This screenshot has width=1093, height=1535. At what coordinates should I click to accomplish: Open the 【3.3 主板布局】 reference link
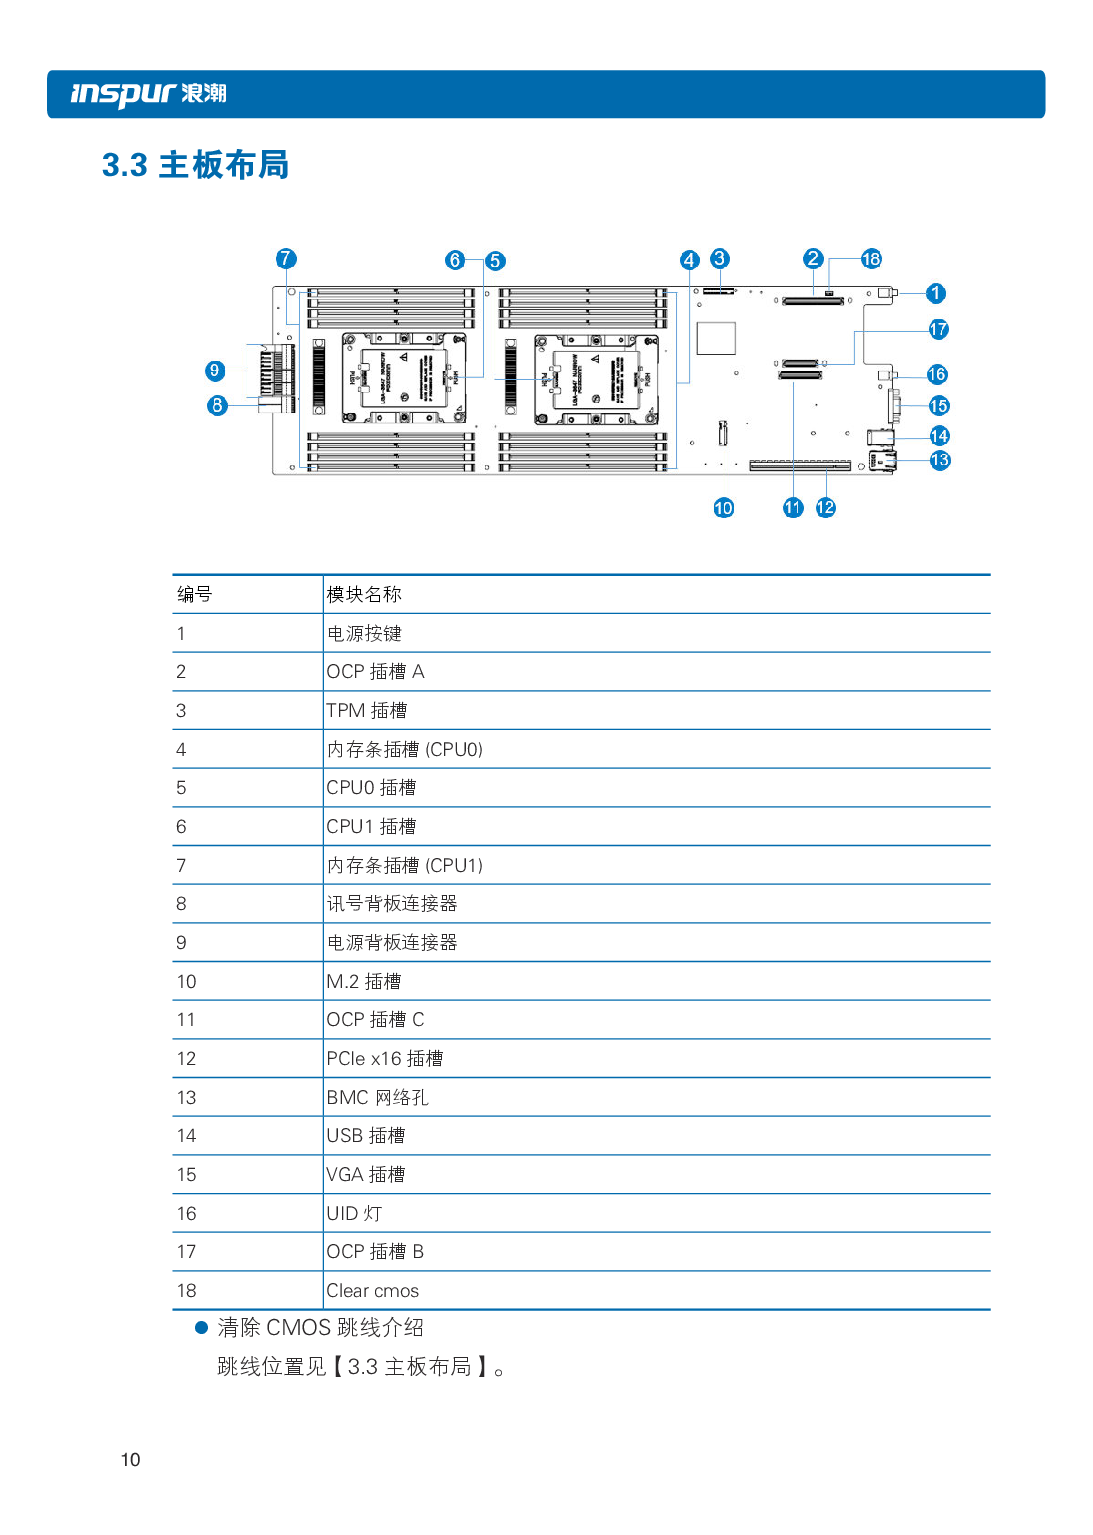(x=411, y=1367)
